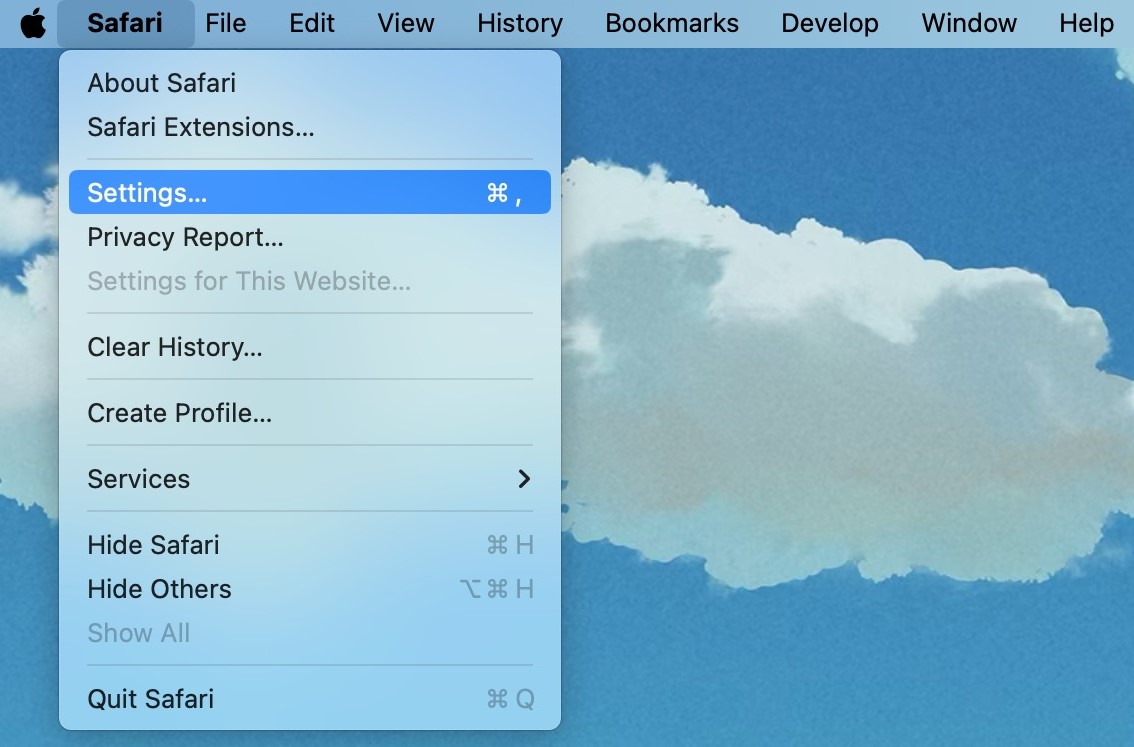1134x747 pixels.
Task: Open the Edit menu
Action: (312, 23)
